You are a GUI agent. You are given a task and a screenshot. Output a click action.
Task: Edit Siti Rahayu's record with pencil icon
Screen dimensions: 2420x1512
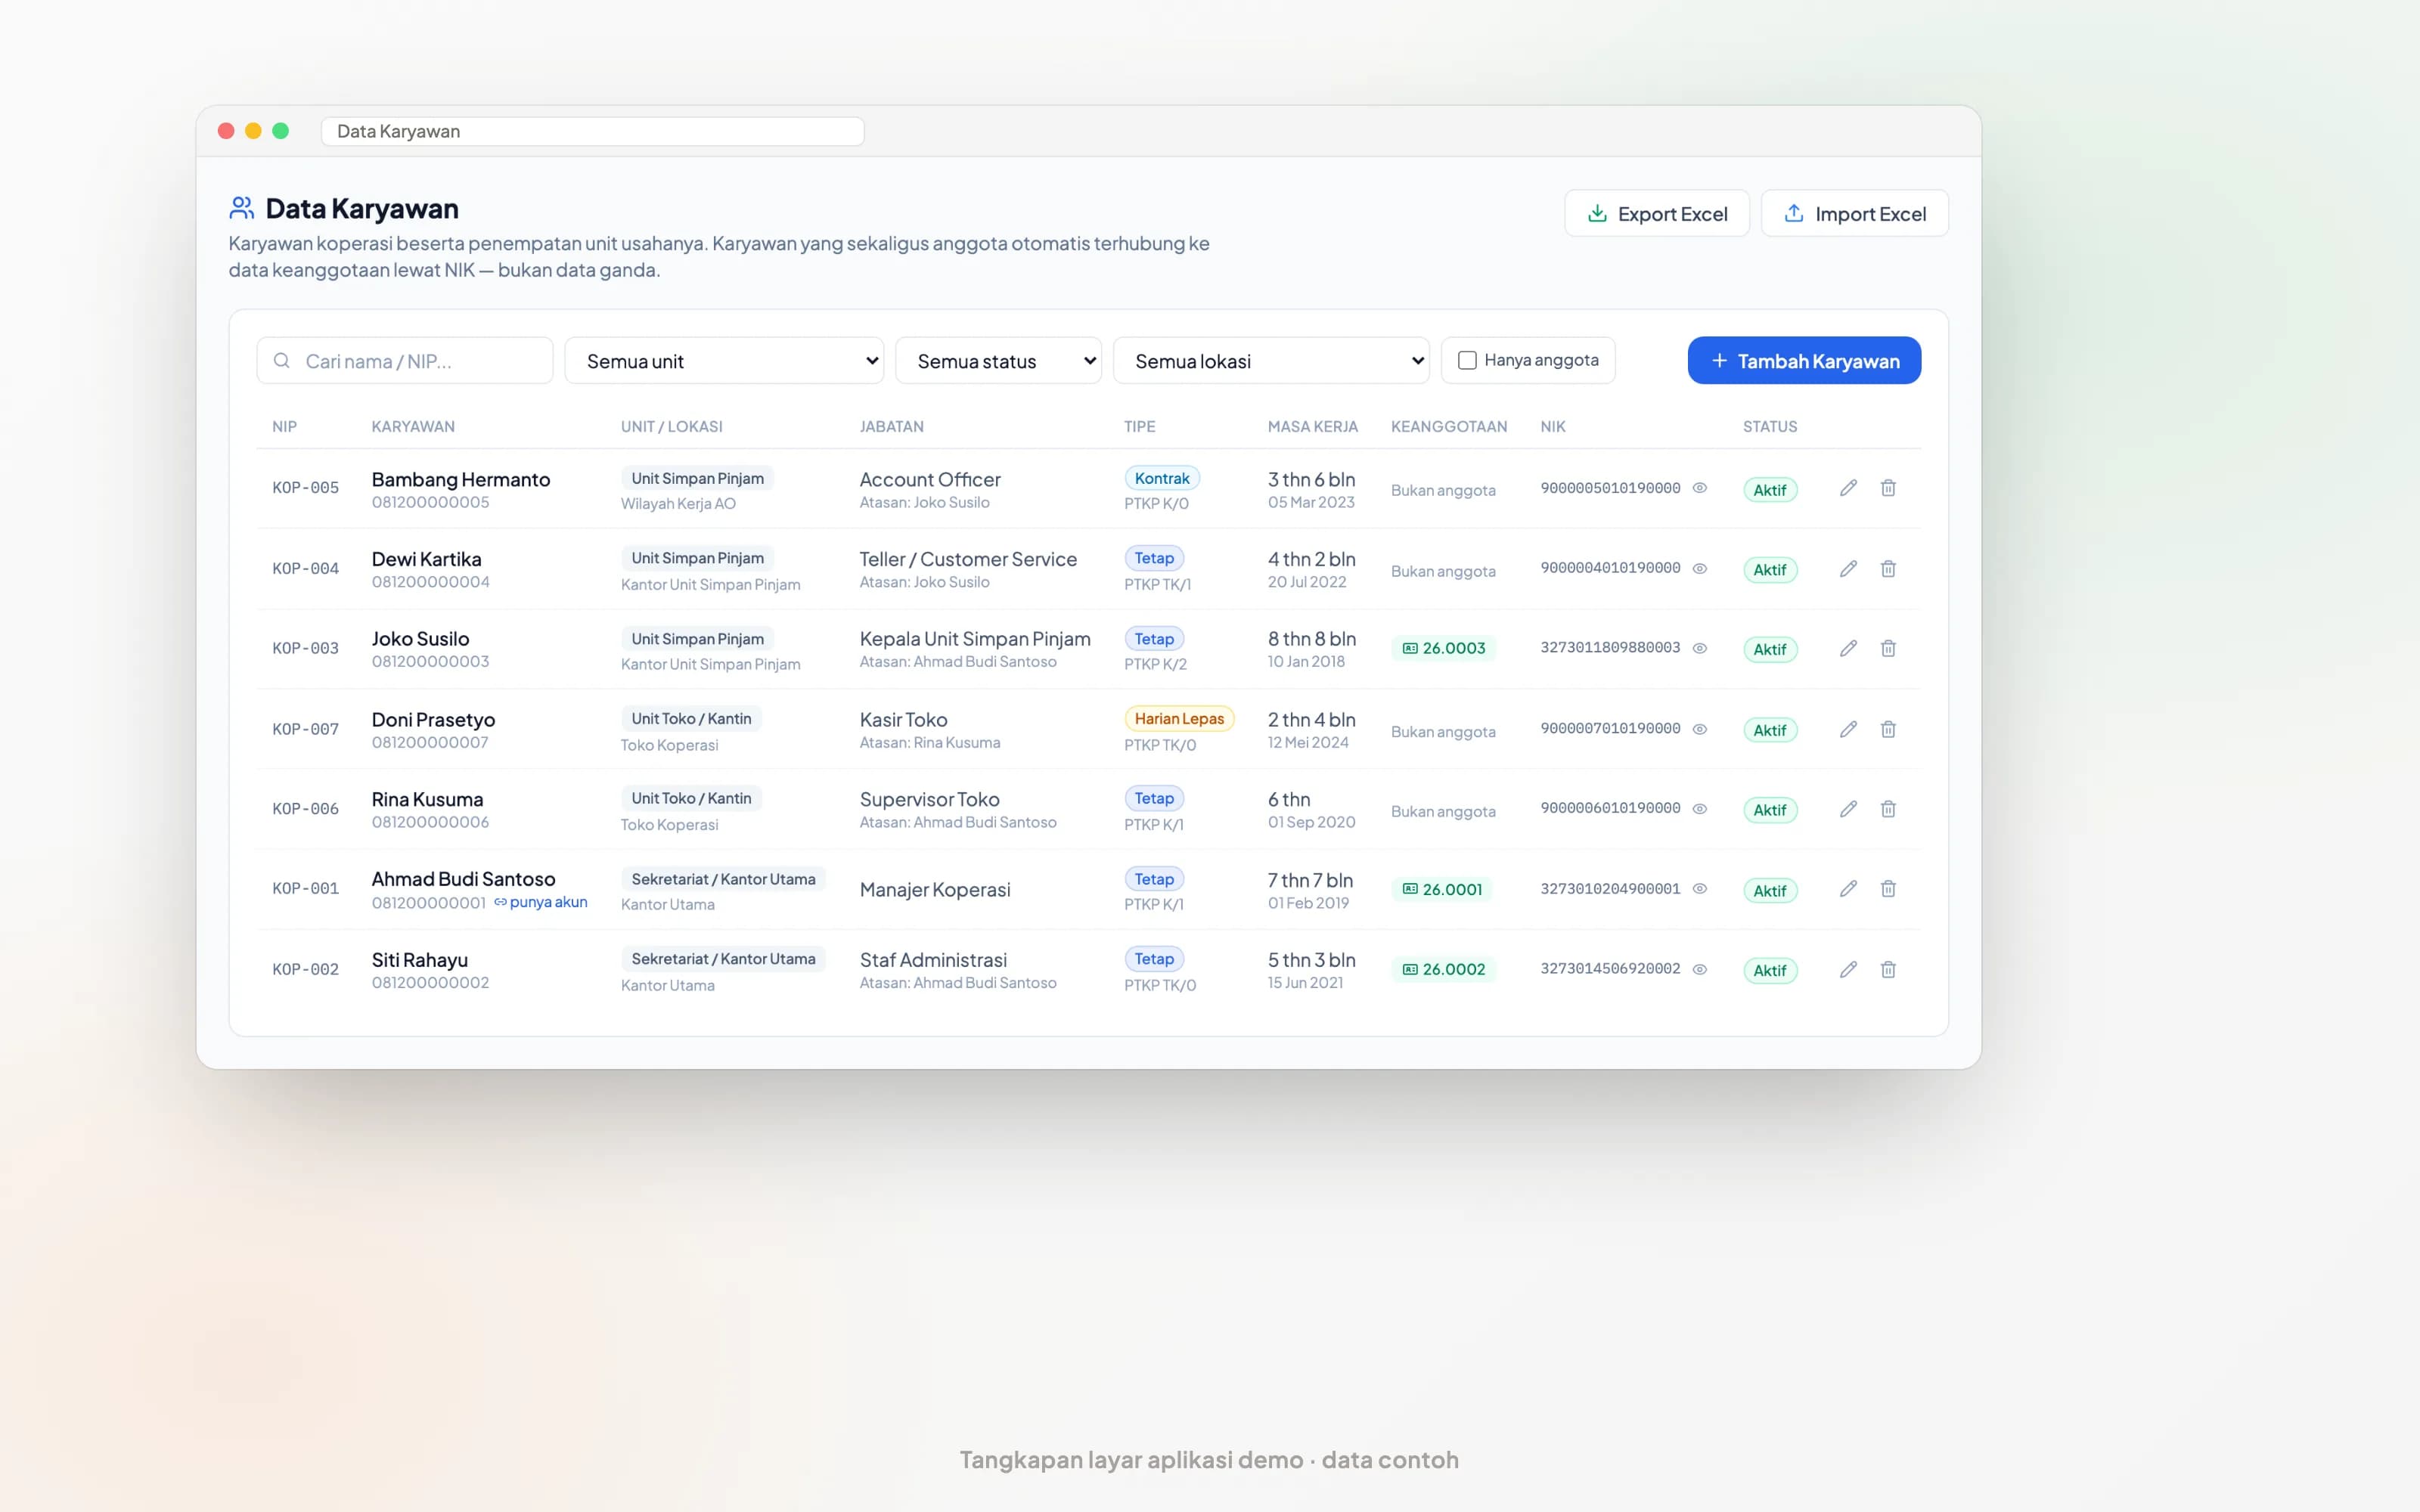pyautogui.click(x=1848, y=969)
